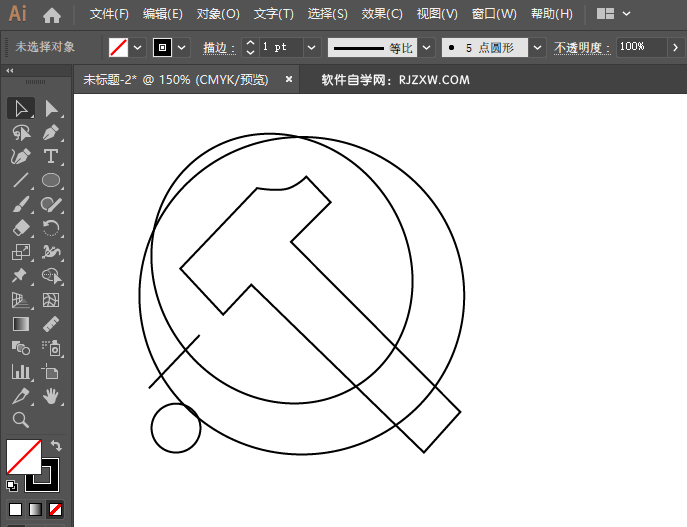Select the Type tool

click(51, 156)
